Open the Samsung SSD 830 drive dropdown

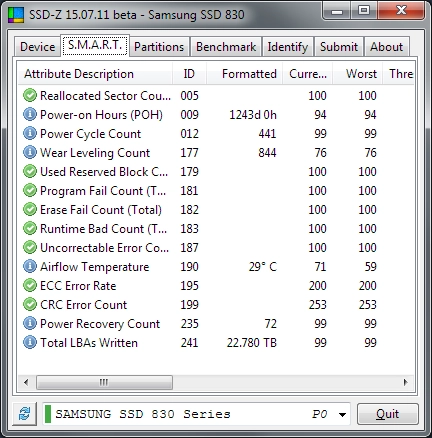[x=197, y=414]
